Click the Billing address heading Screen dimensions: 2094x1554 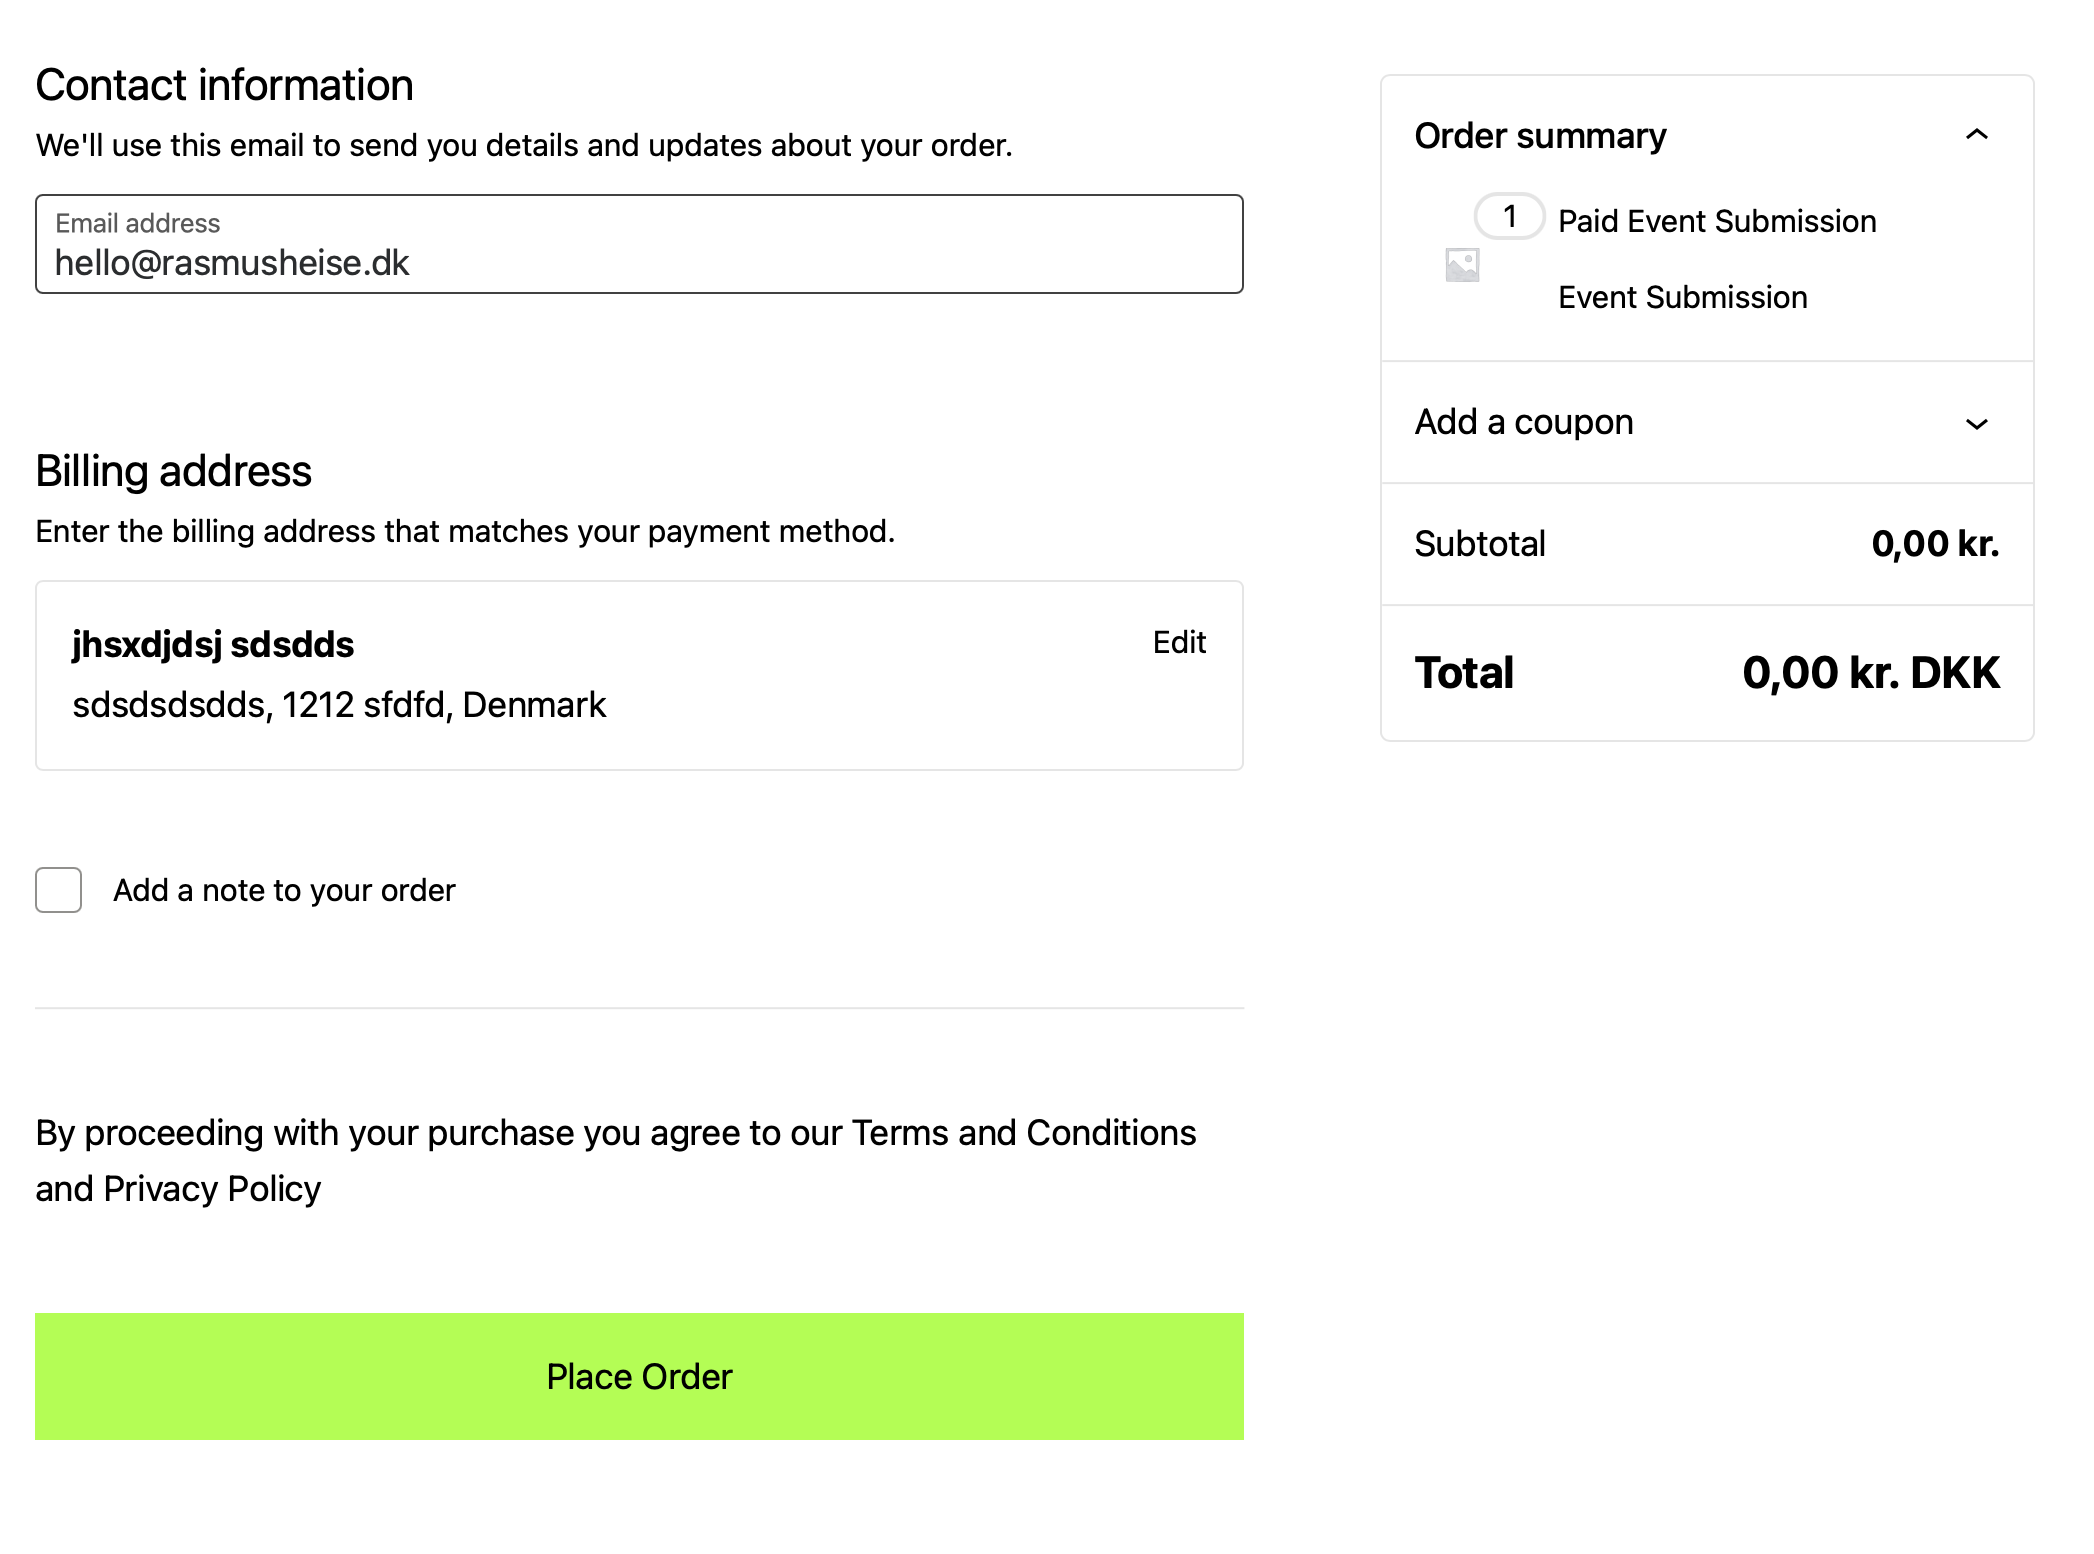pyautogui.click(x=174, y=471)
